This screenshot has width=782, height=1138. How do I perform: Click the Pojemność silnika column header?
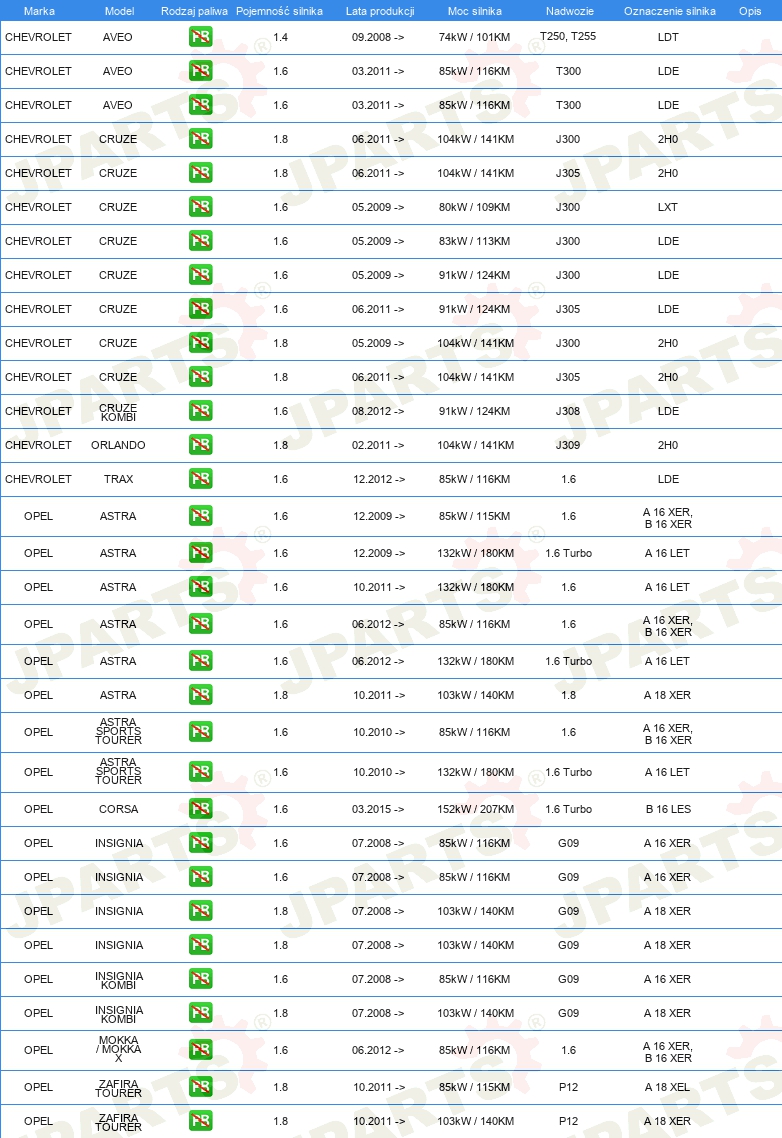click(x=280, y=11)
